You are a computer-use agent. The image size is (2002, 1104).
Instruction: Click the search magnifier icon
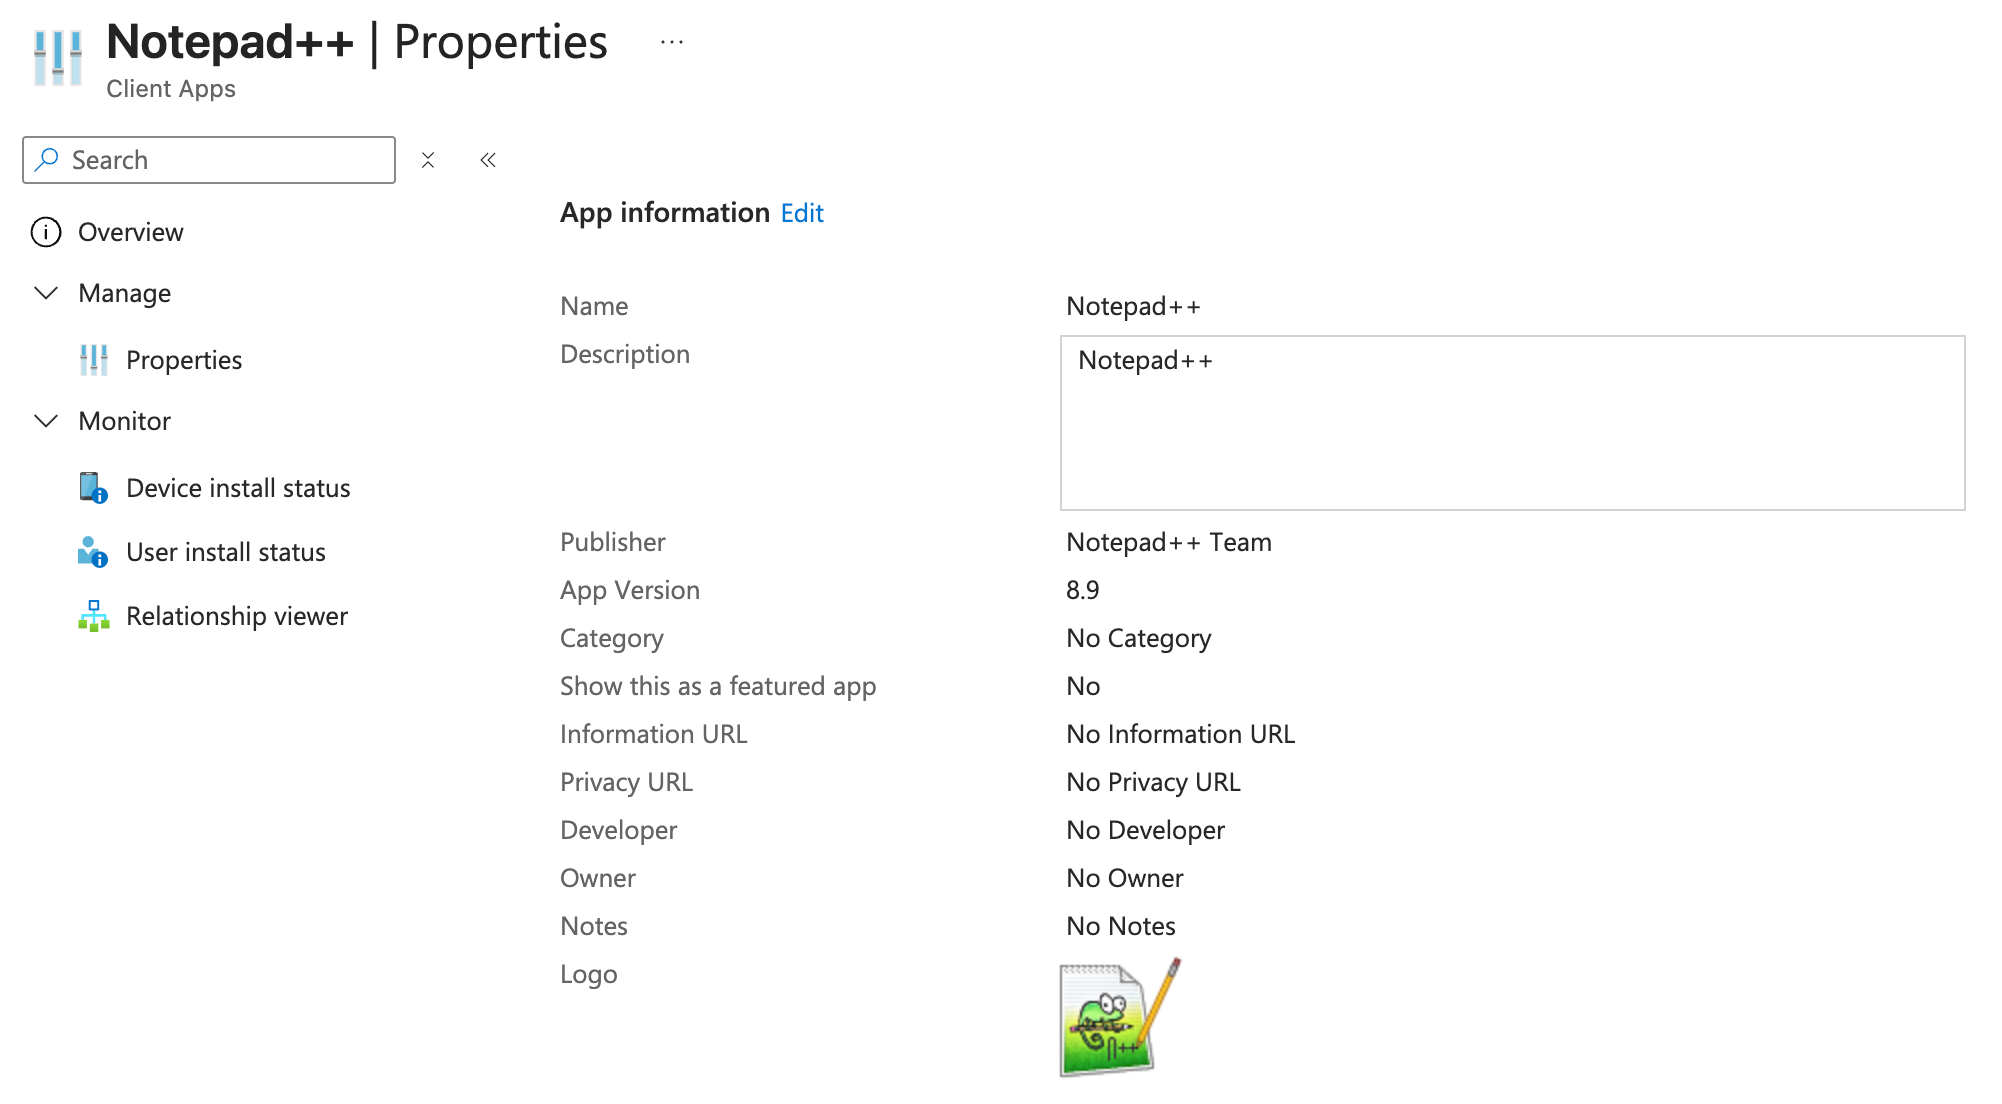pyautogui.click(x=47, y=160)
